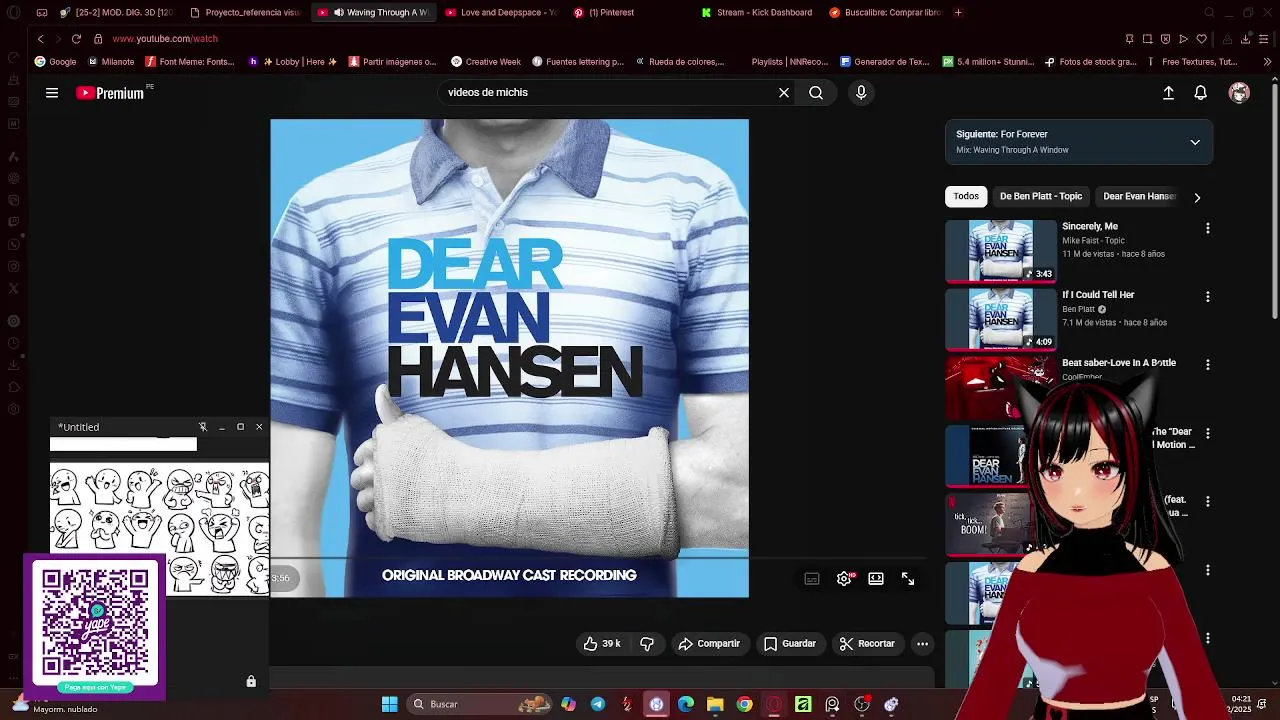The height and width of the screenshot is (720, 1280).
Task: Open the Windows Start menu
Action: [389, 704]
